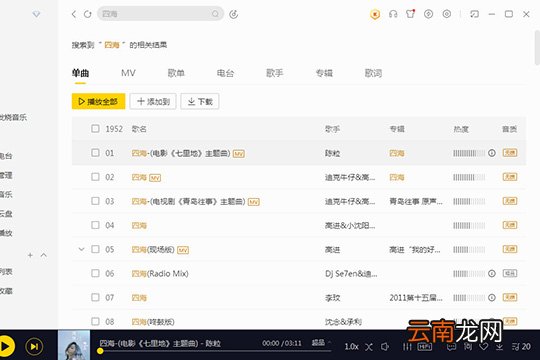Check the box for song 03
This screenshot has height=360, width=540.
pyautogui.click(x=95, y=201)
